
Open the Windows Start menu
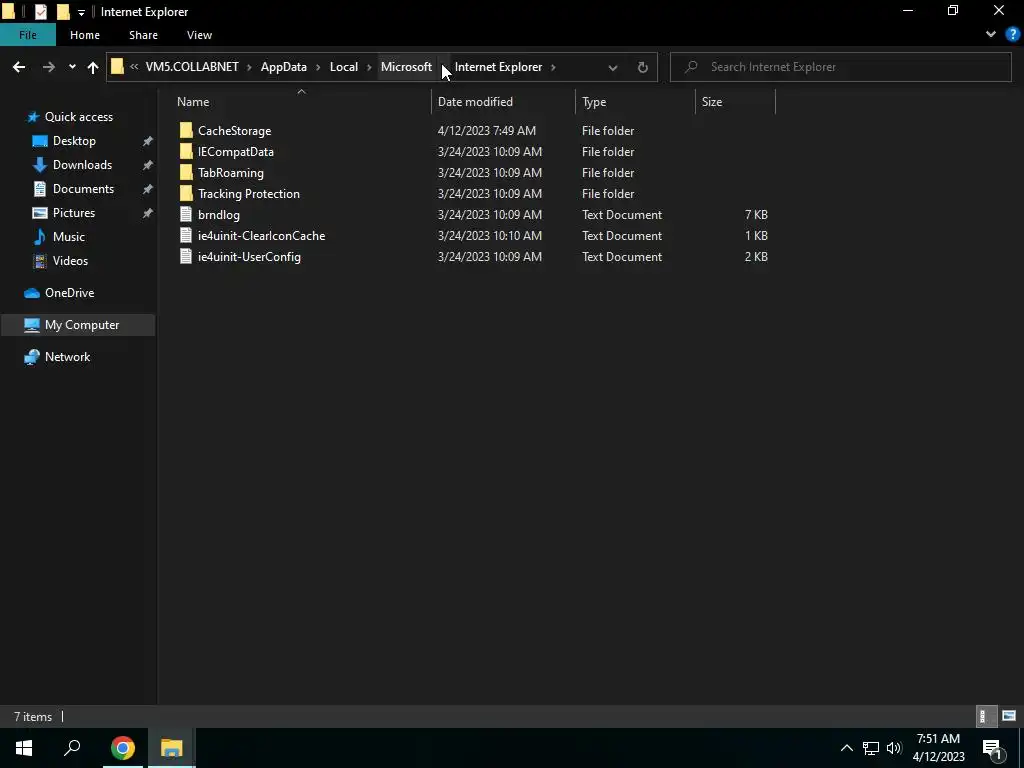24,748
